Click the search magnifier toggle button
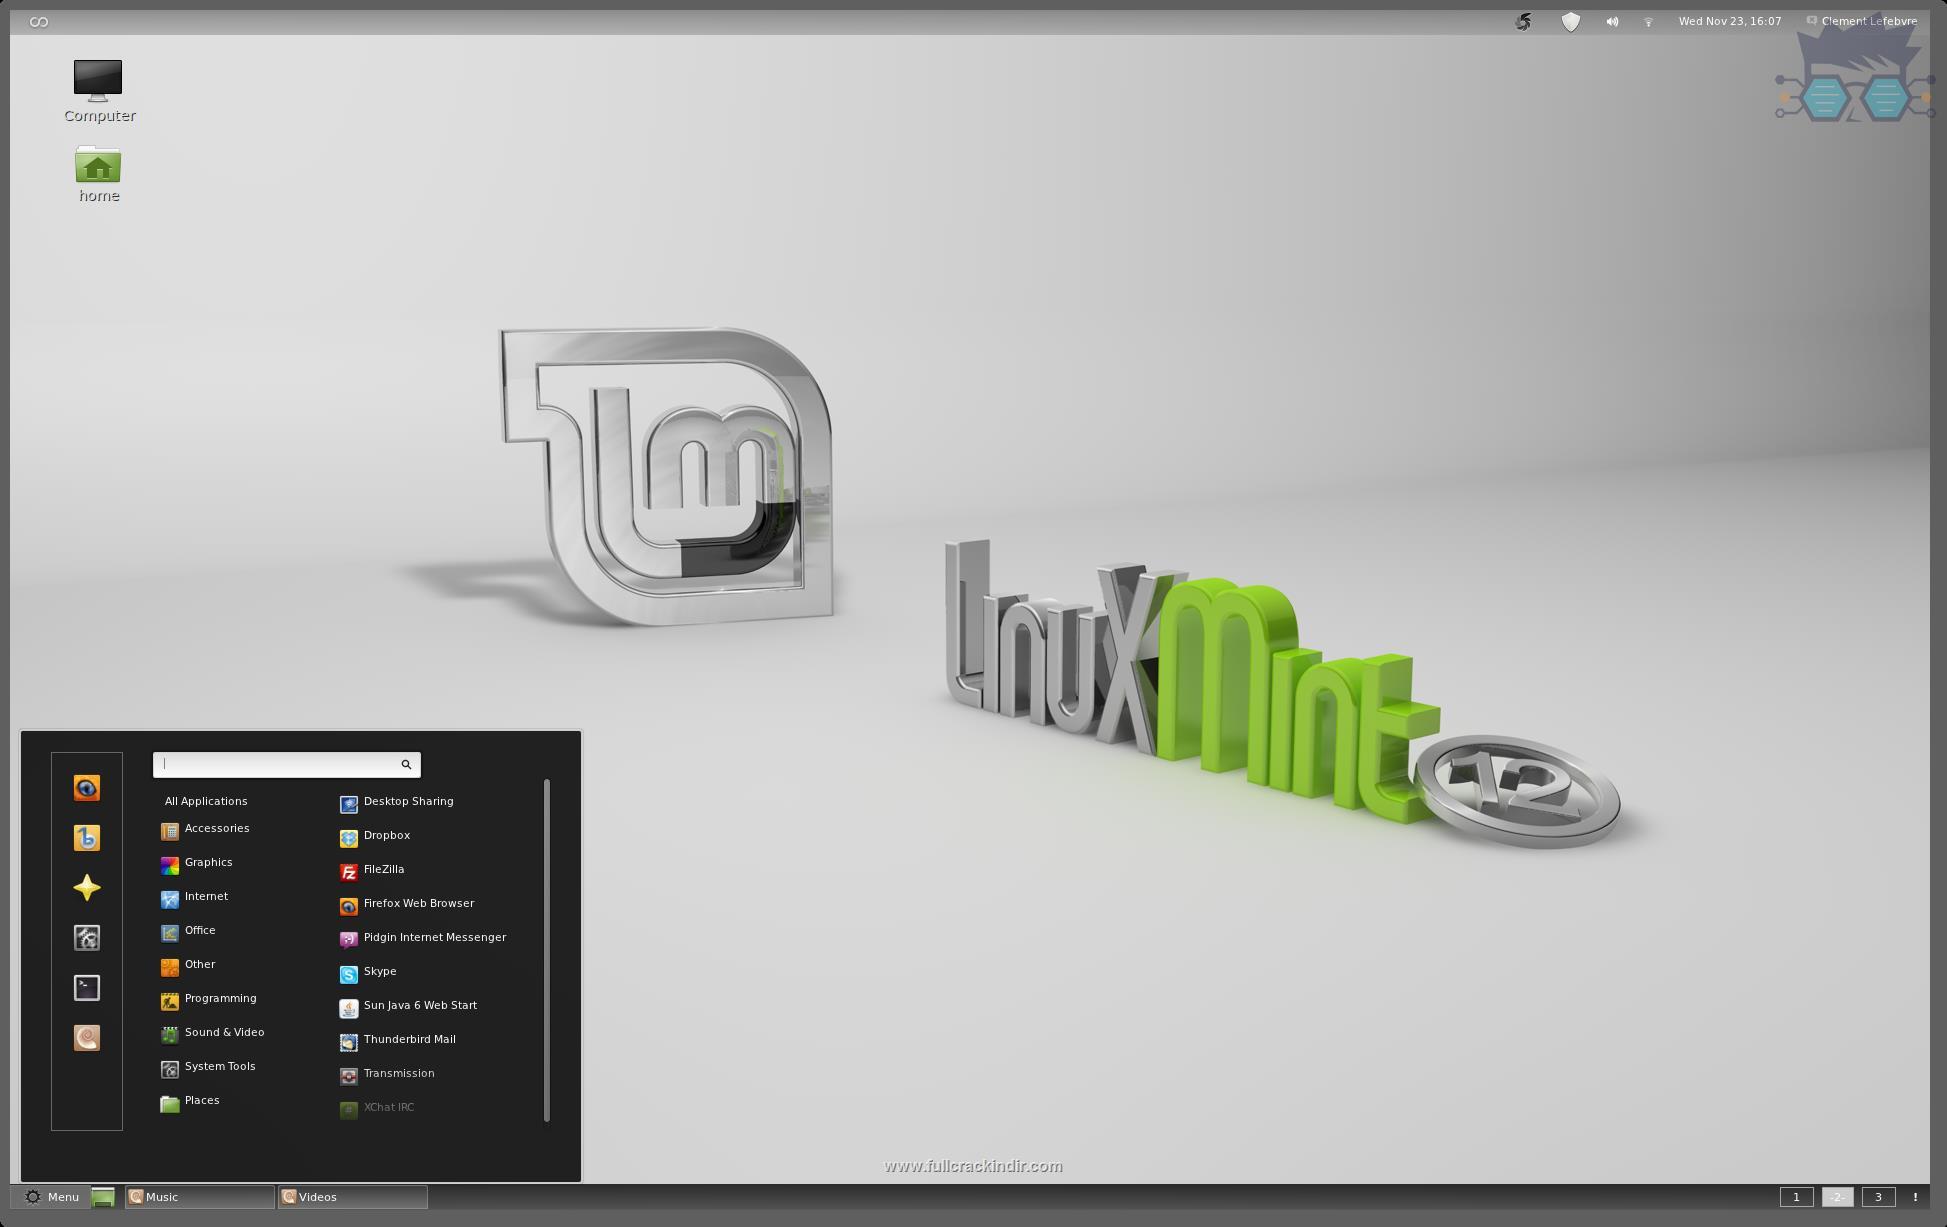The image size is (1947, 1227). [407, 763]
